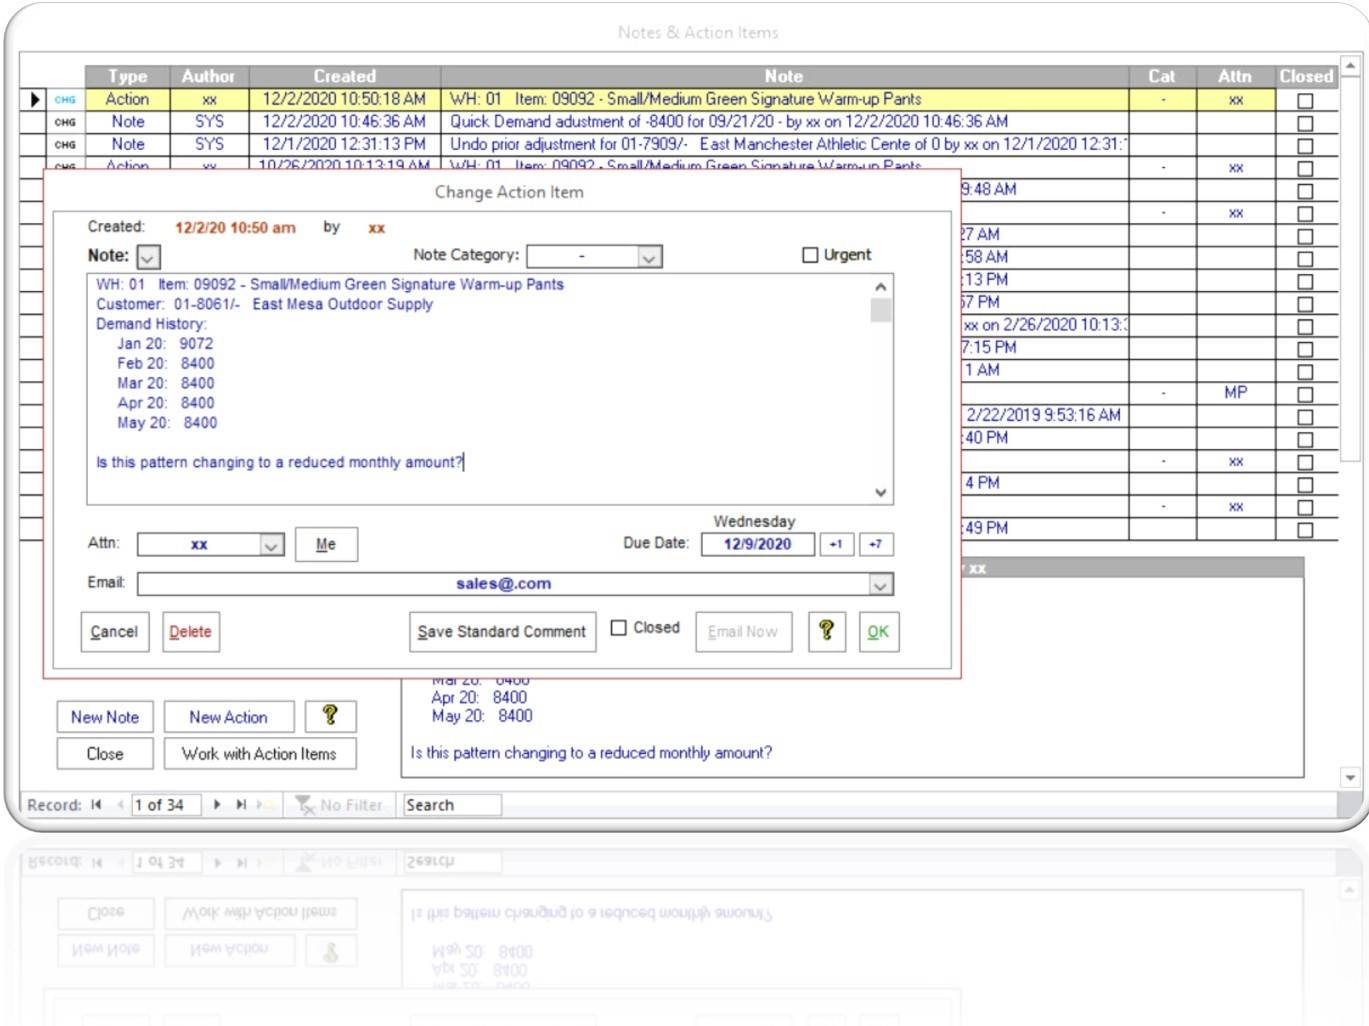Tick Closed checkbox for 10:50:18 AM Action row

pos(1305,100)
